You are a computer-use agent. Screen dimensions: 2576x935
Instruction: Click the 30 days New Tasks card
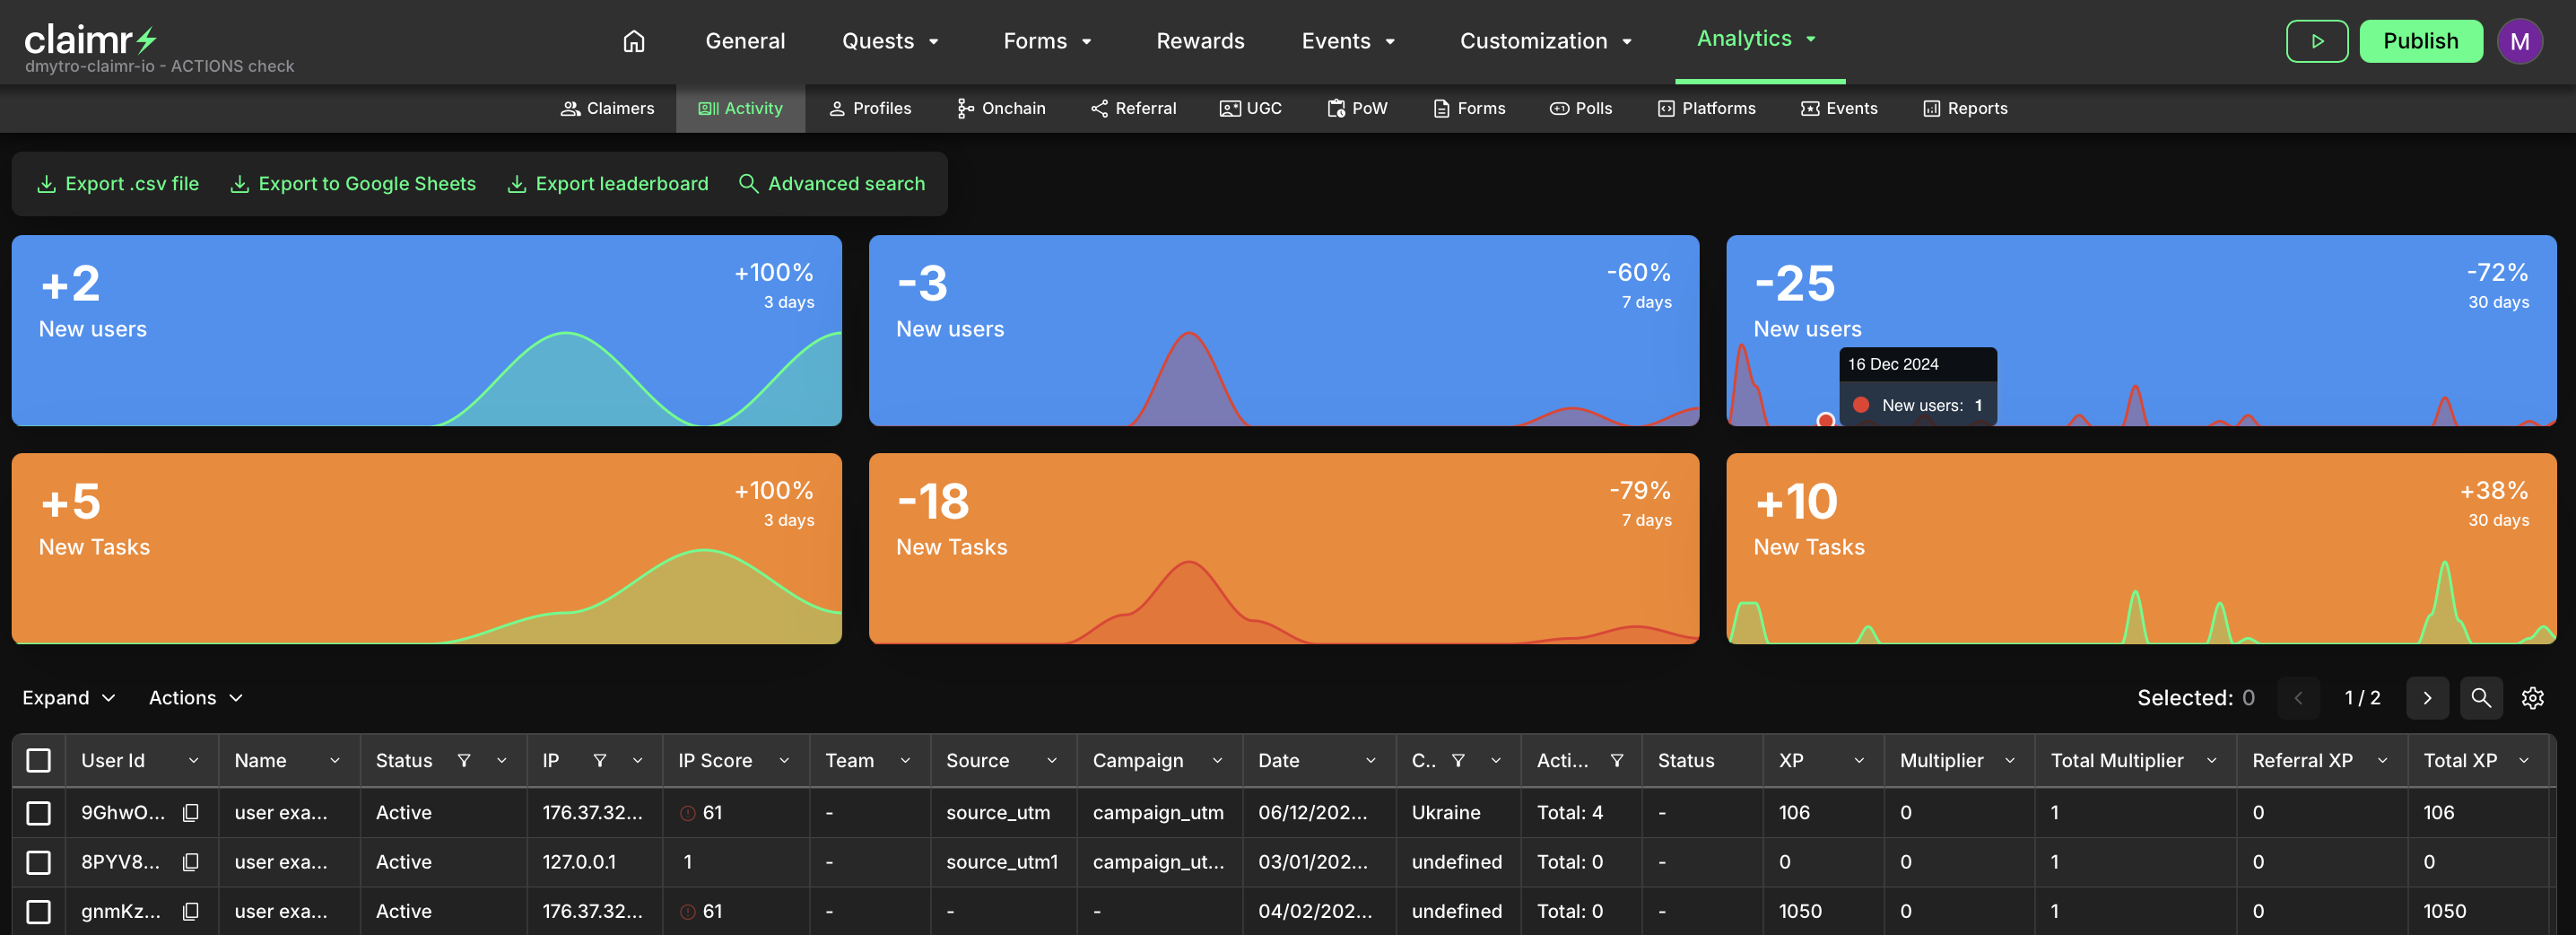(2140, 548)
